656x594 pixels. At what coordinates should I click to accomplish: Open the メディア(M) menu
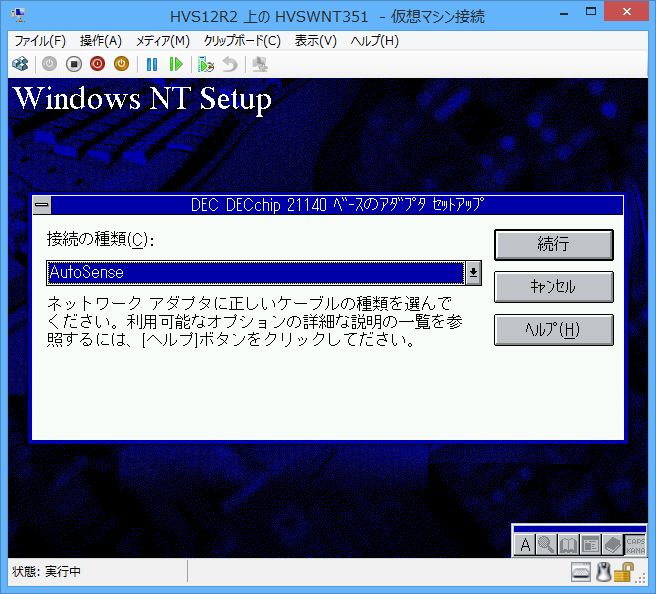click(x=163, y=41)
